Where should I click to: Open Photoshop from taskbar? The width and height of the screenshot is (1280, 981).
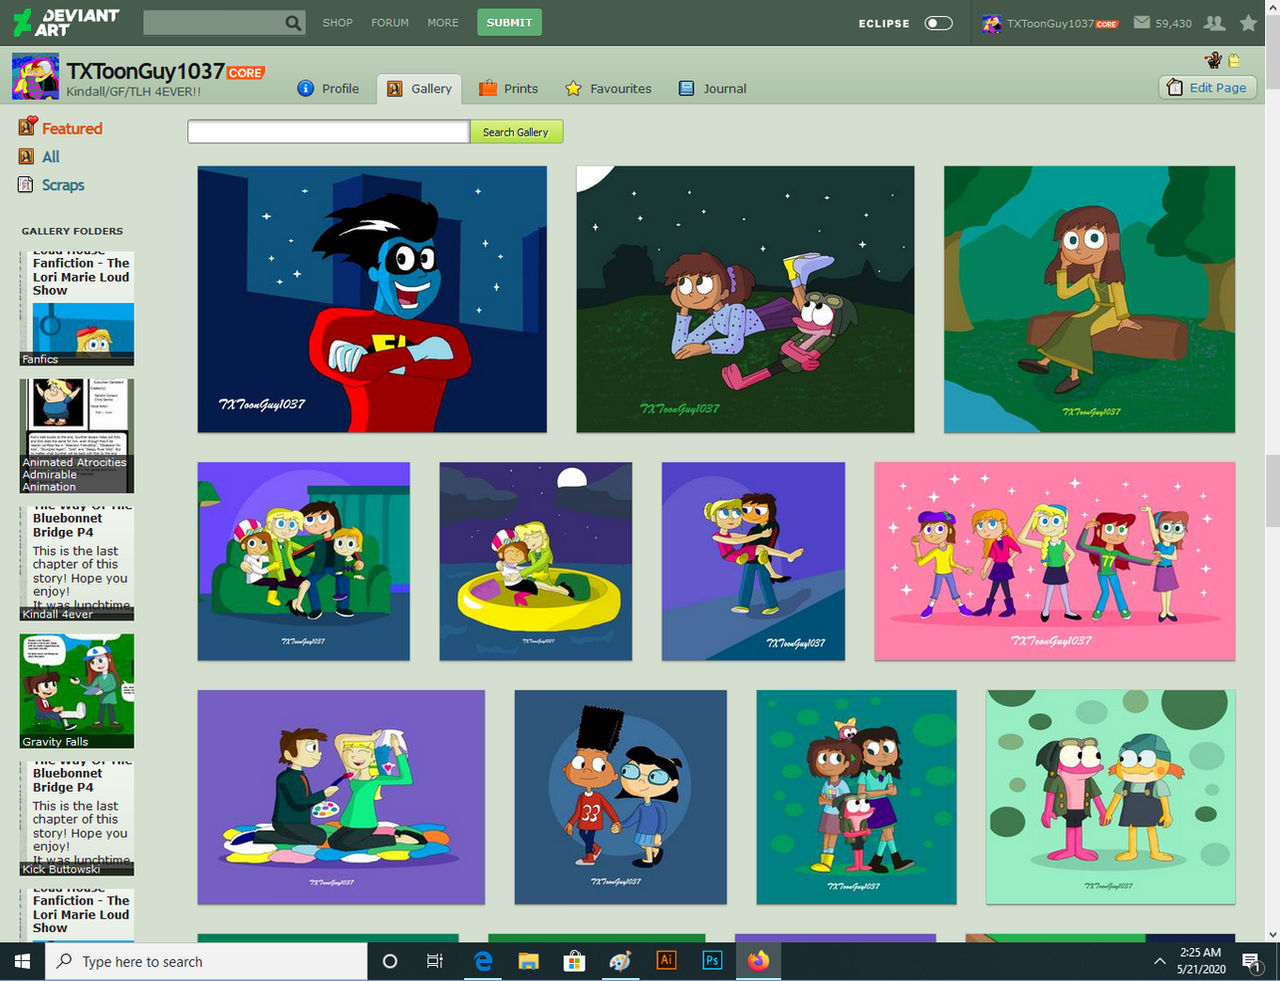click(x=712, y=961)
